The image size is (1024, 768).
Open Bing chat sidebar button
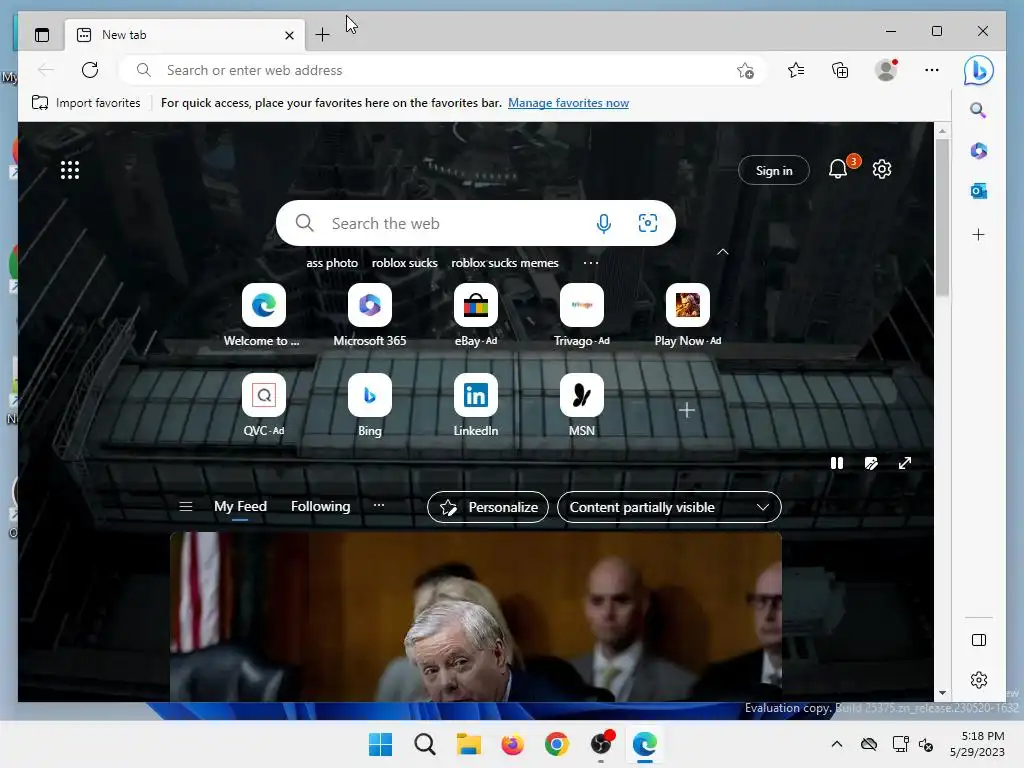(978, 71)
